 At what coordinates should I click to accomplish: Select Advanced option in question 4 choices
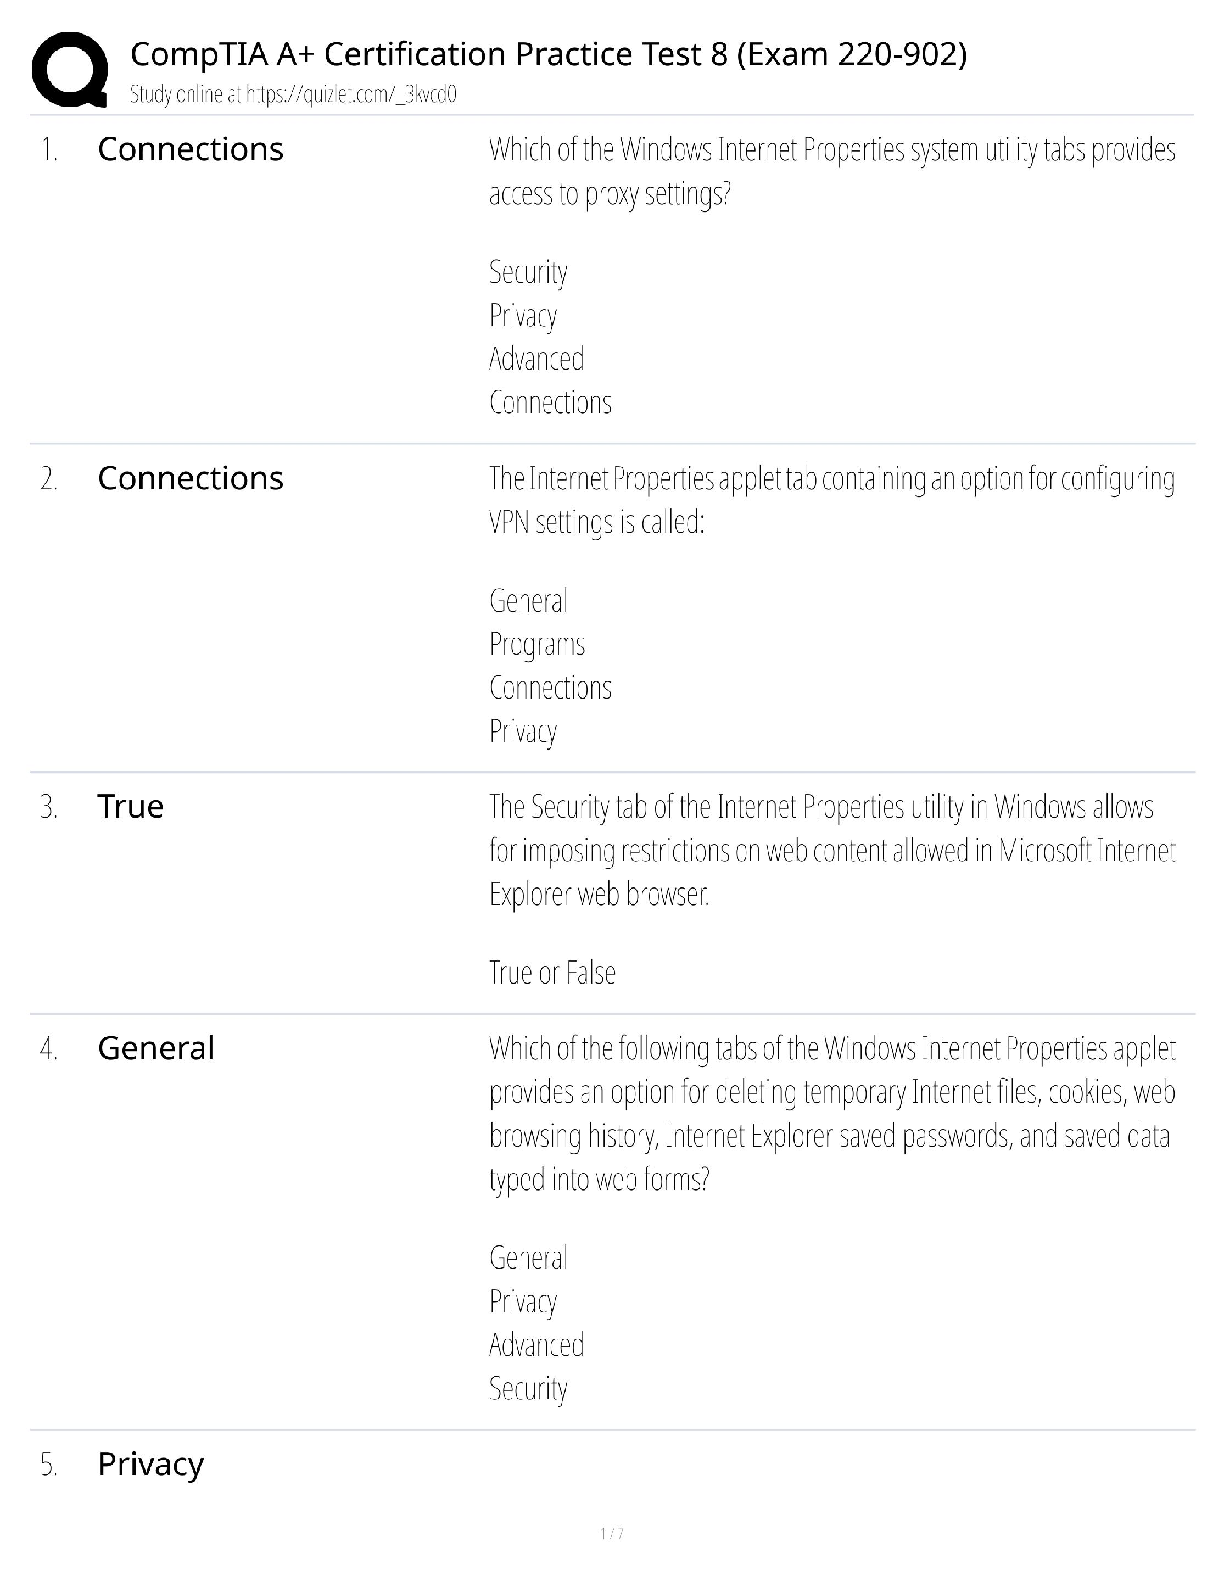coord(536,1345)
